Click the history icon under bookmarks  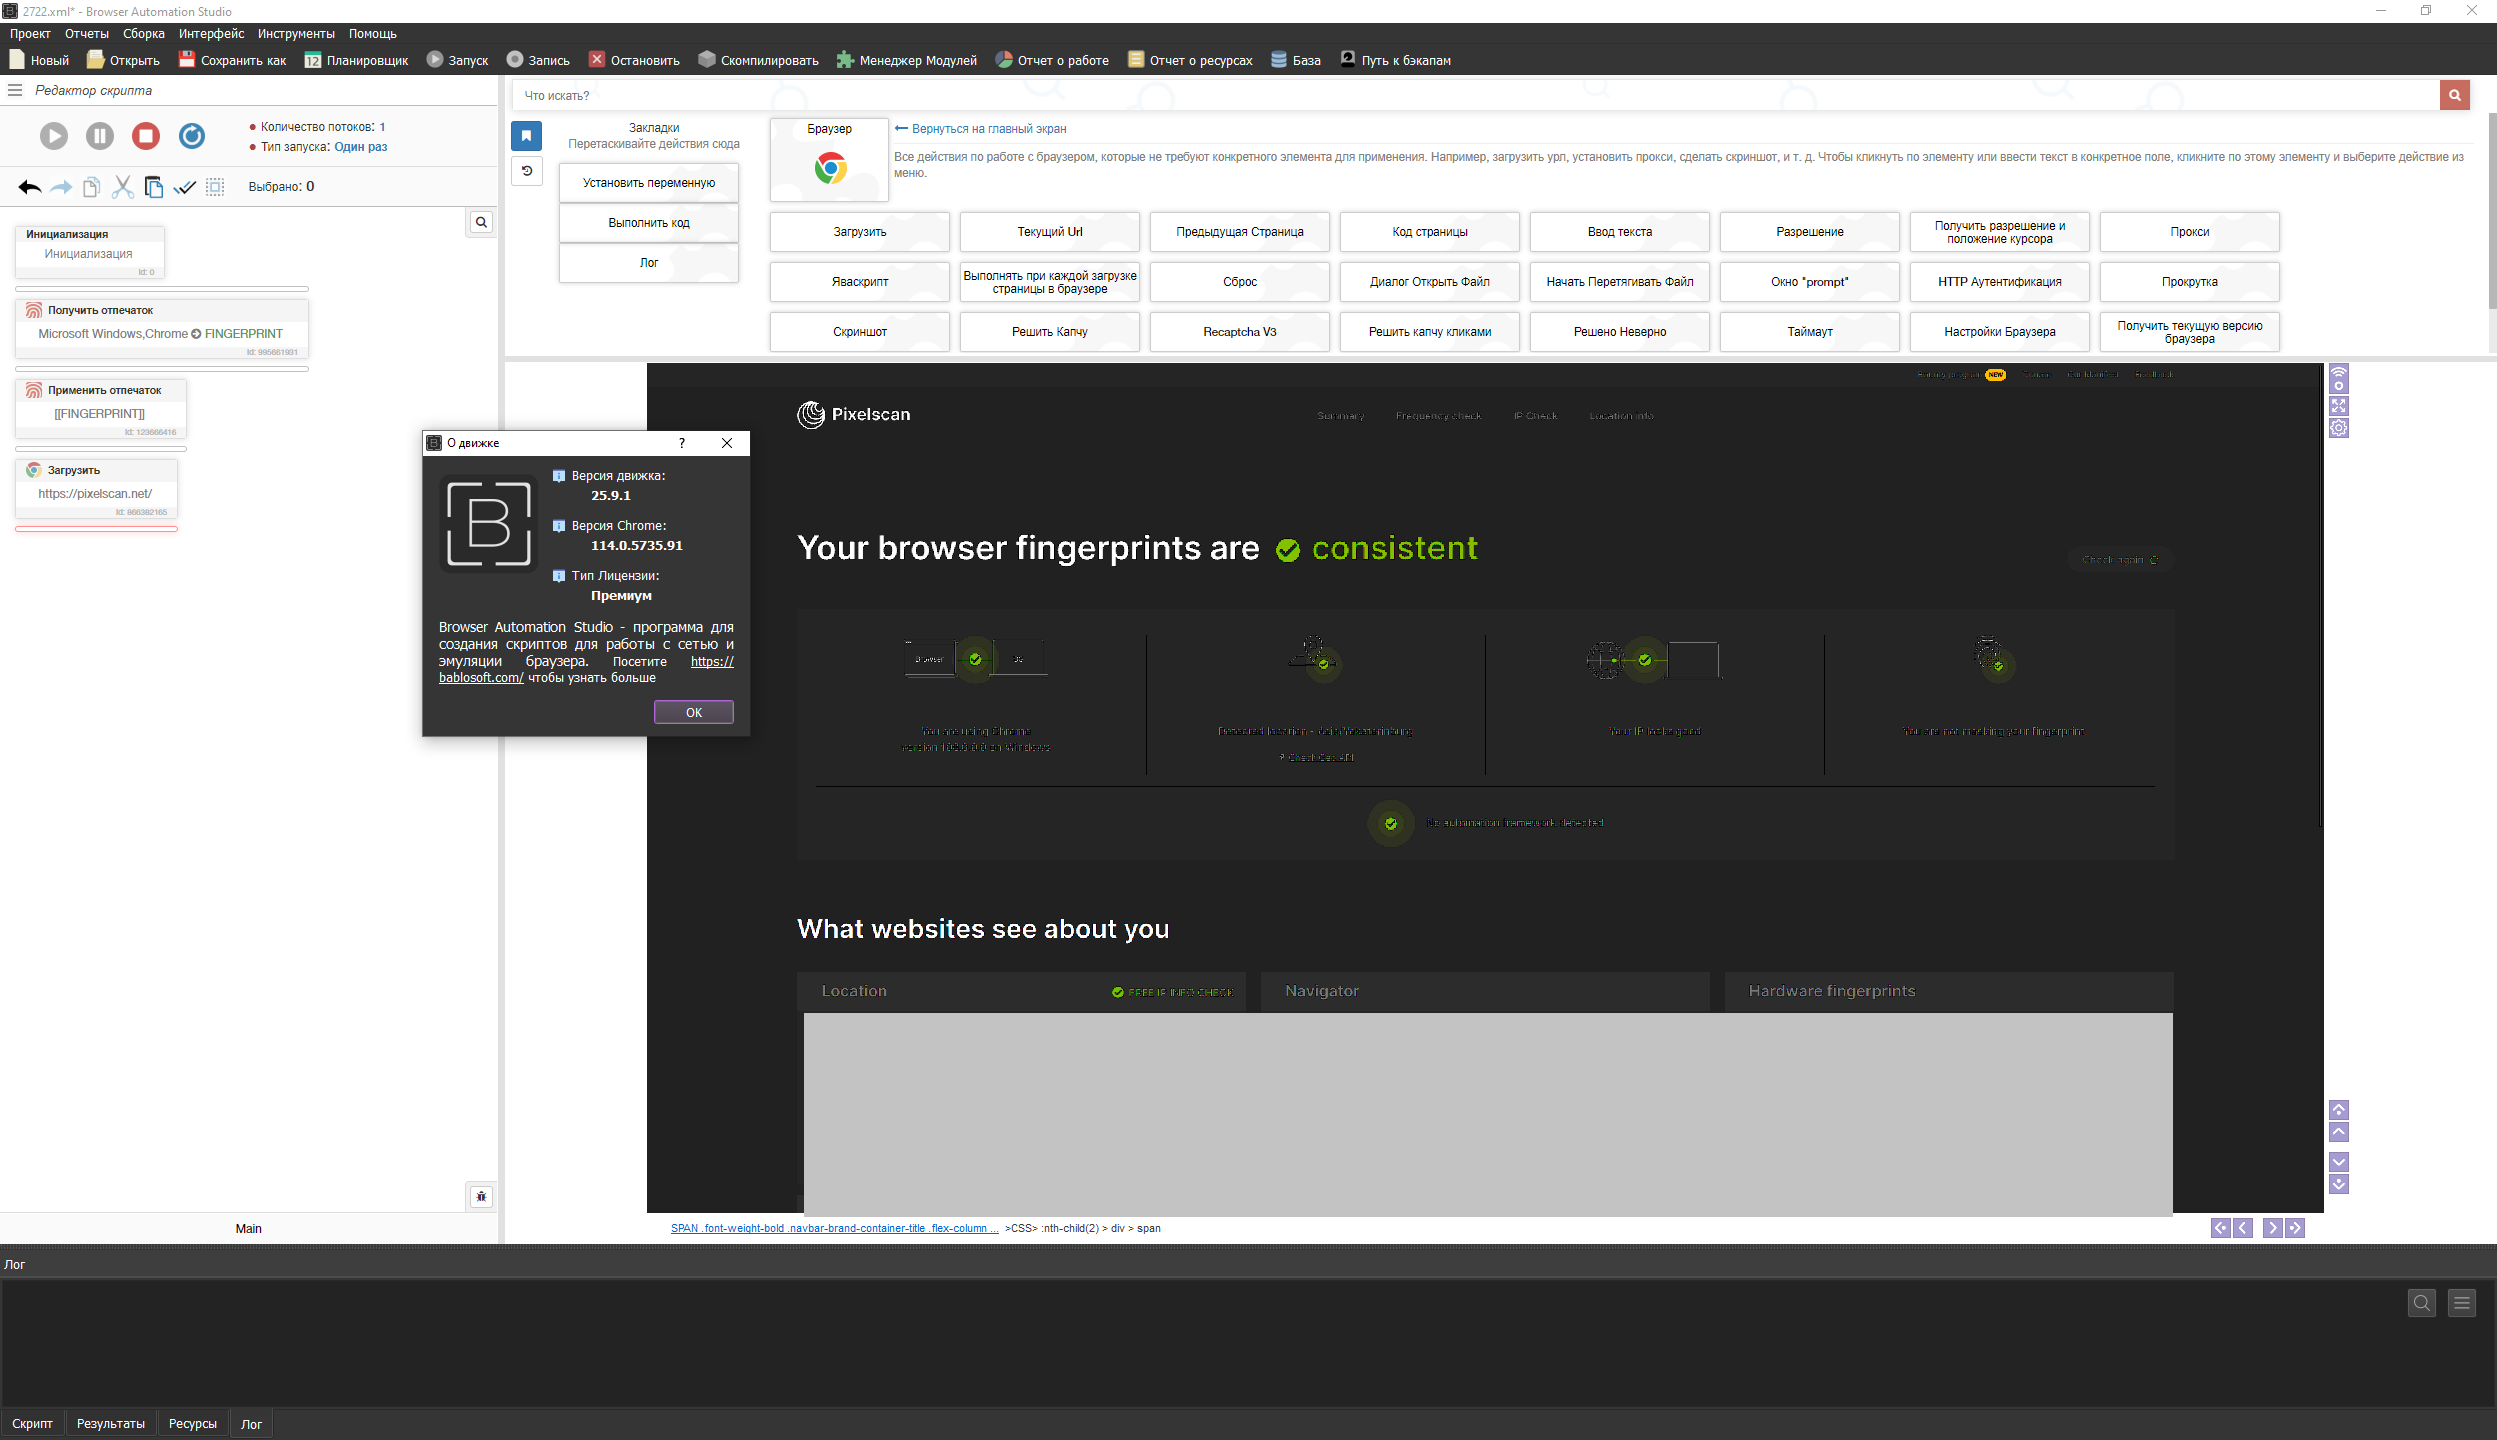[x=526, y=171]
